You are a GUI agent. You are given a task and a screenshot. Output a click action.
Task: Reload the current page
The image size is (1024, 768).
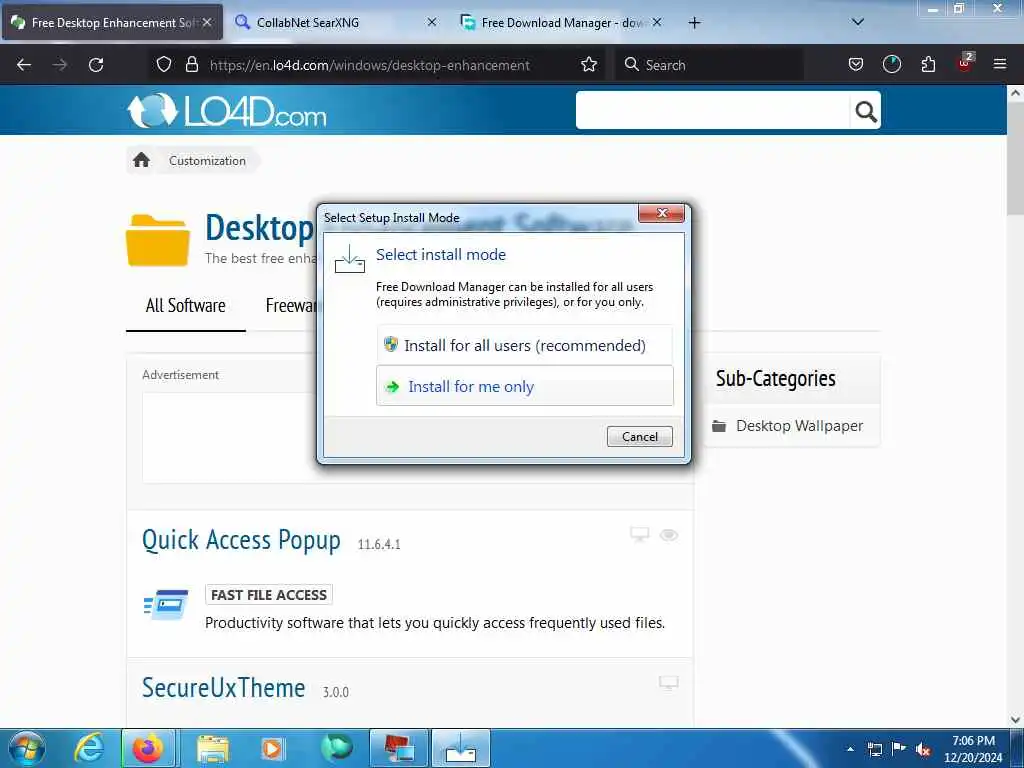pyautogui.click(x=96, y=65)
